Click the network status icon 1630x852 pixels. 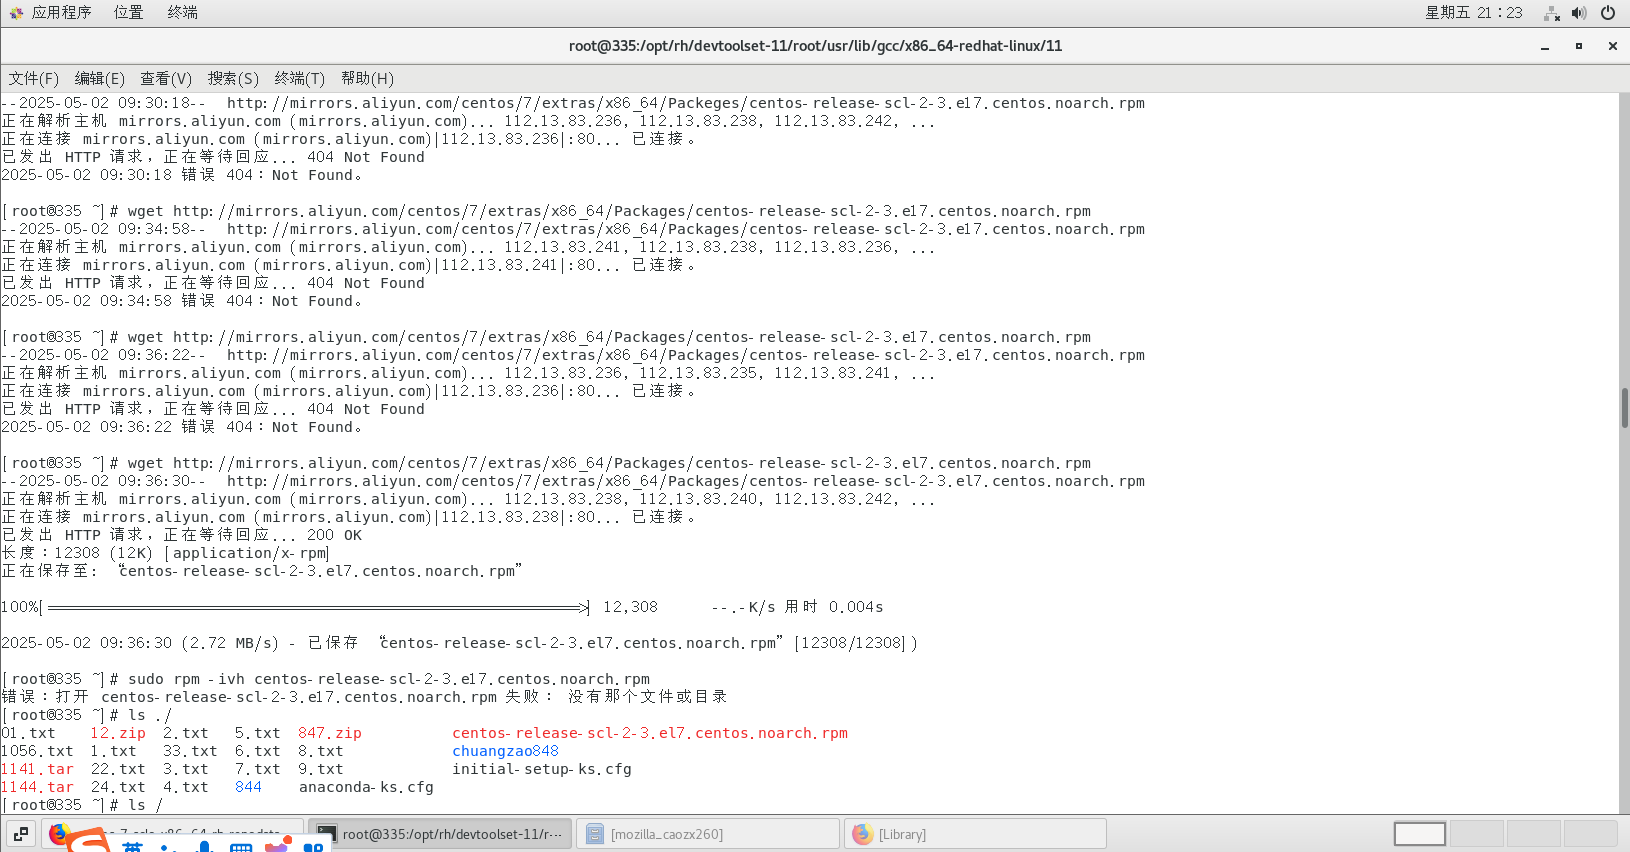pos(1552,13)
